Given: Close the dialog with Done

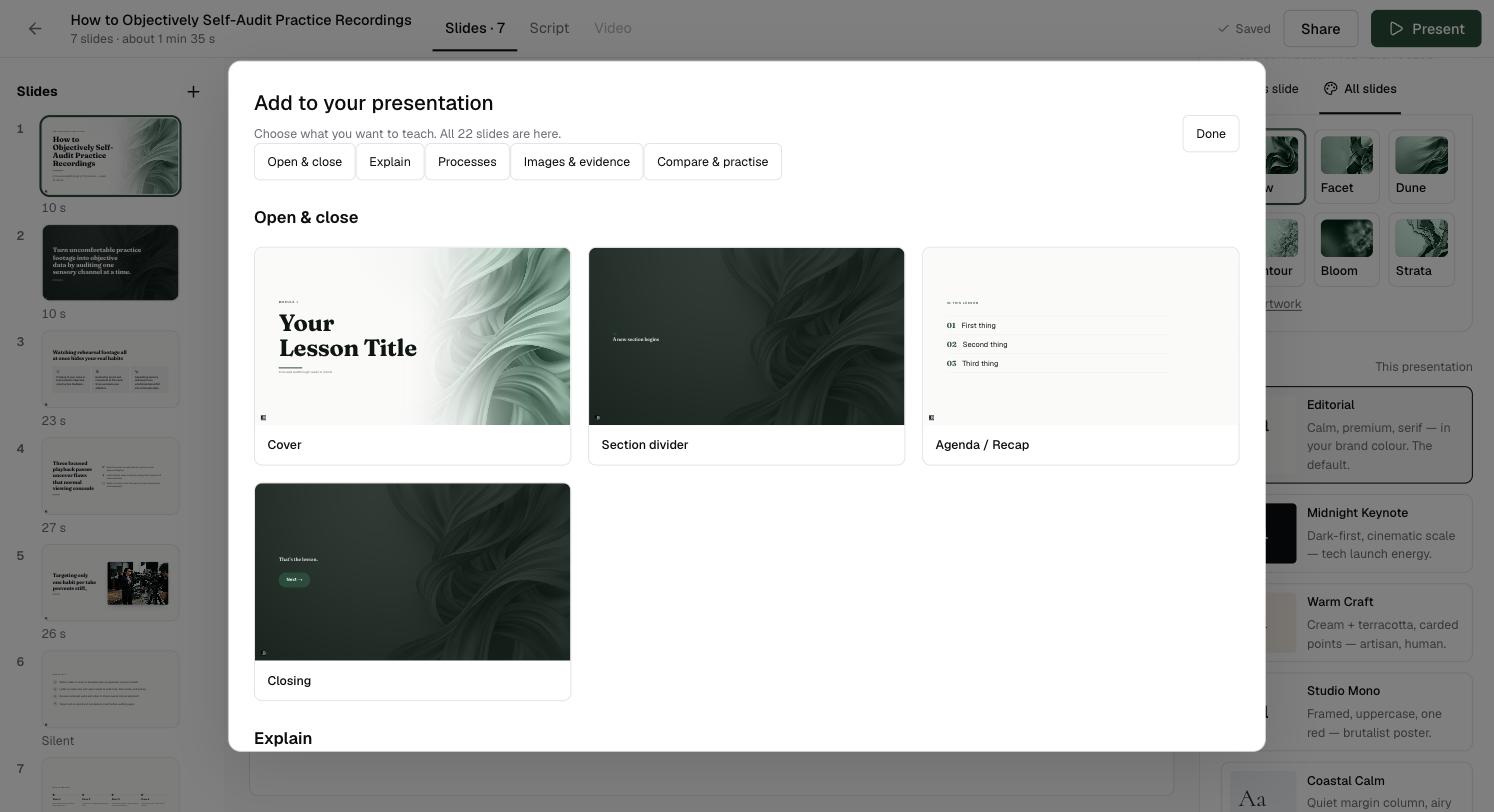Looking at the screenshot, I should coord(1210,134).
